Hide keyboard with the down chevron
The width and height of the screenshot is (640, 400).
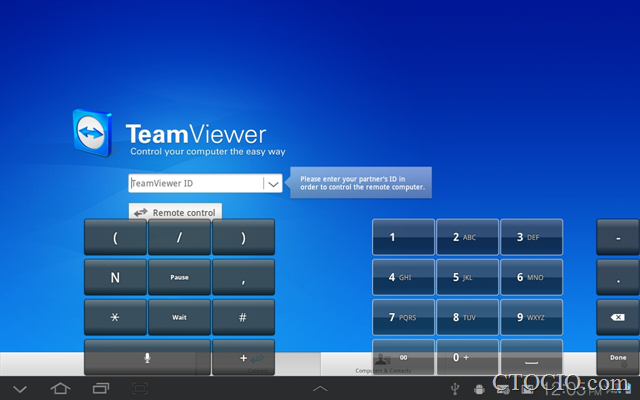click(20, 389)
